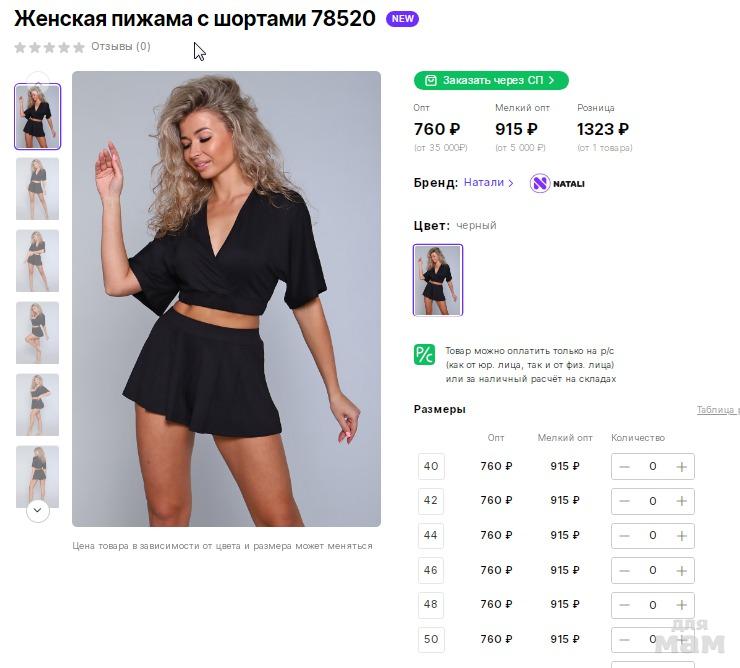Image resolution: width=740 pixels, height=668 pixels.
Task: Open the Таблица размеров link
Action: [x=718, y=410]
